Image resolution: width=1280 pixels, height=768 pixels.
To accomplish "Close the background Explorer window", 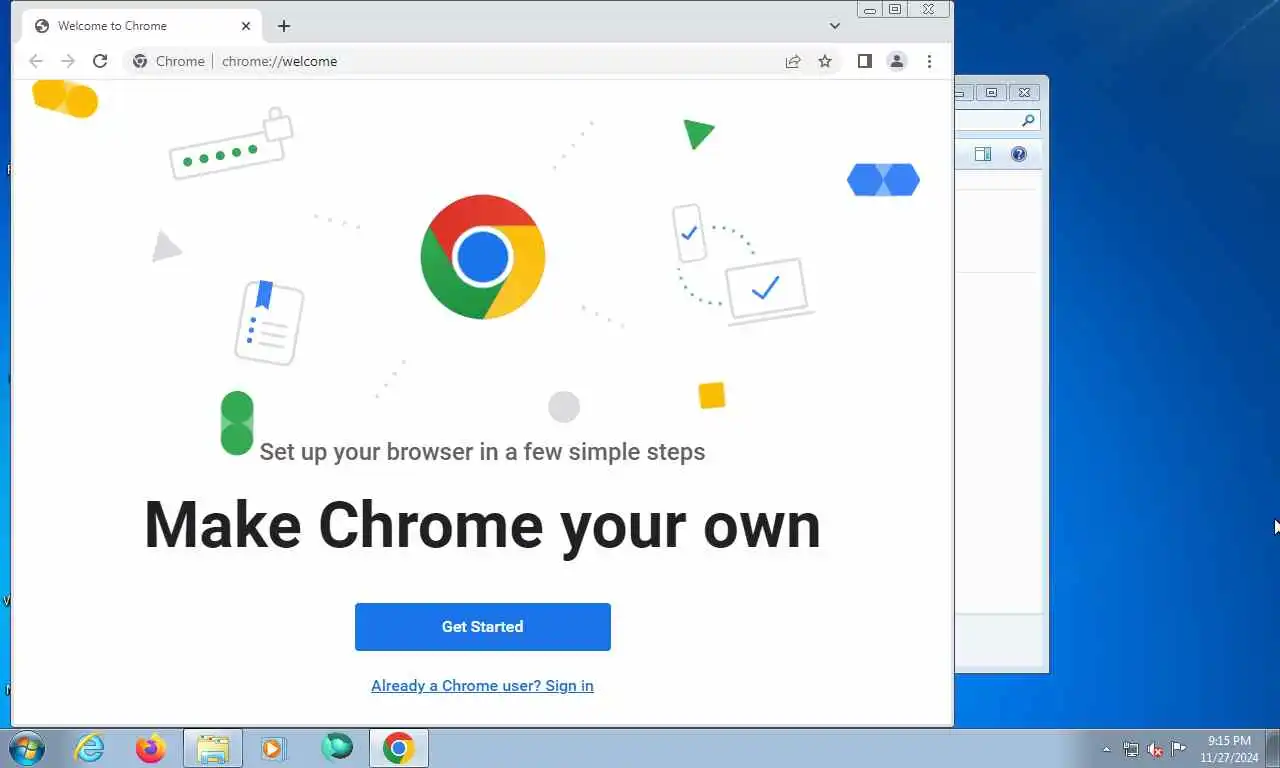I will (1024, 93).
